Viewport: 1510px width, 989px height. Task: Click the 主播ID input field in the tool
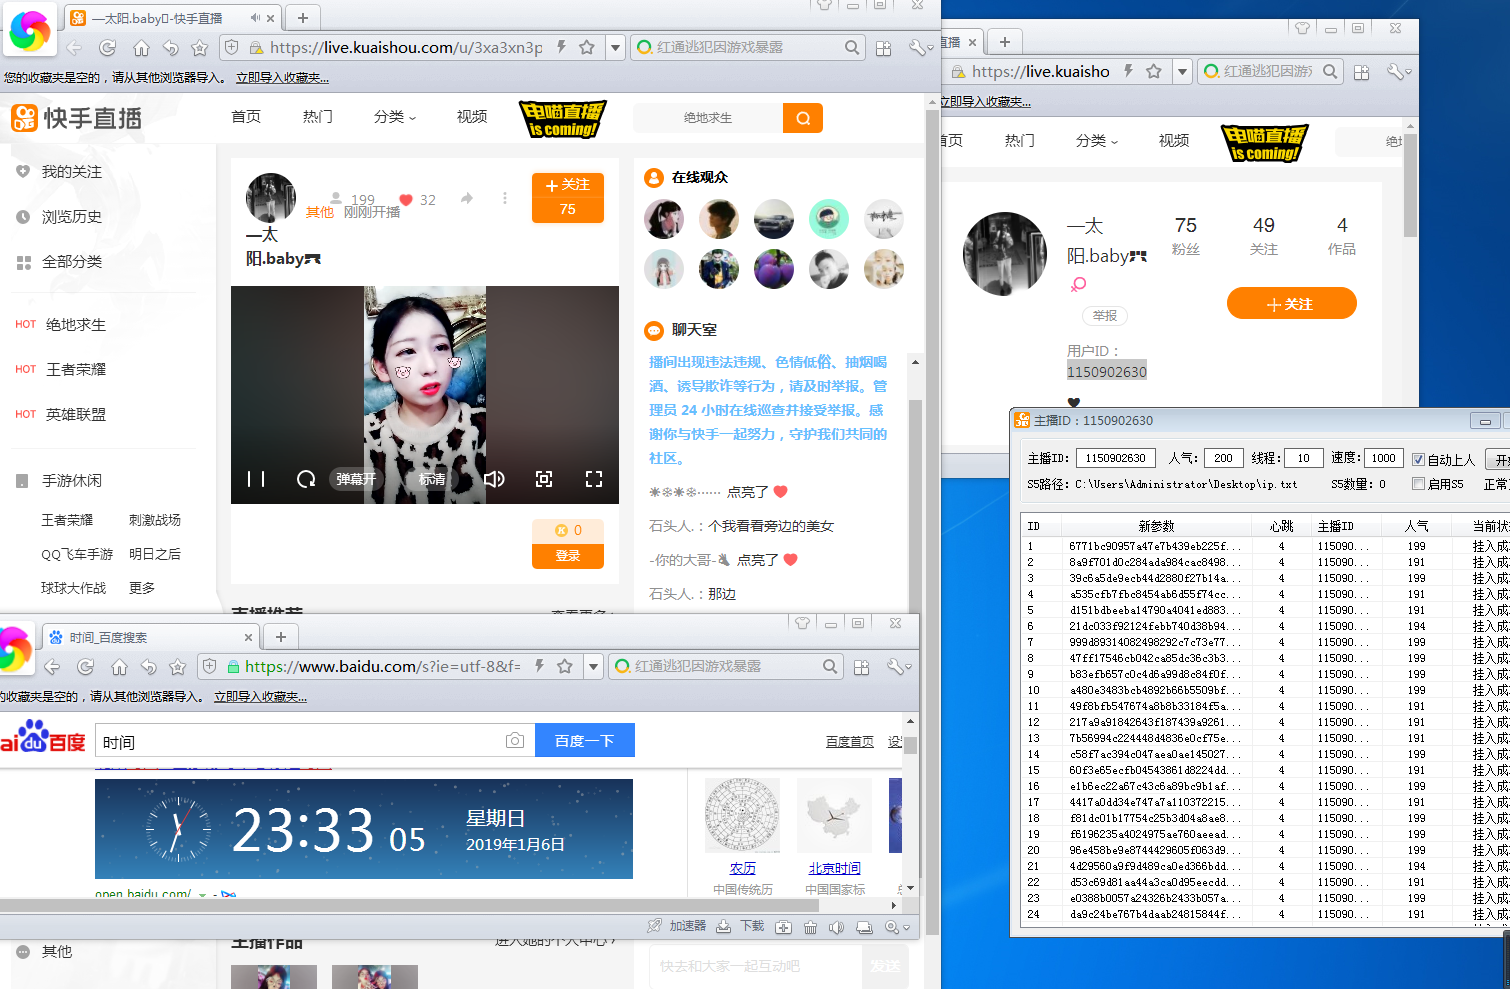1116,458
